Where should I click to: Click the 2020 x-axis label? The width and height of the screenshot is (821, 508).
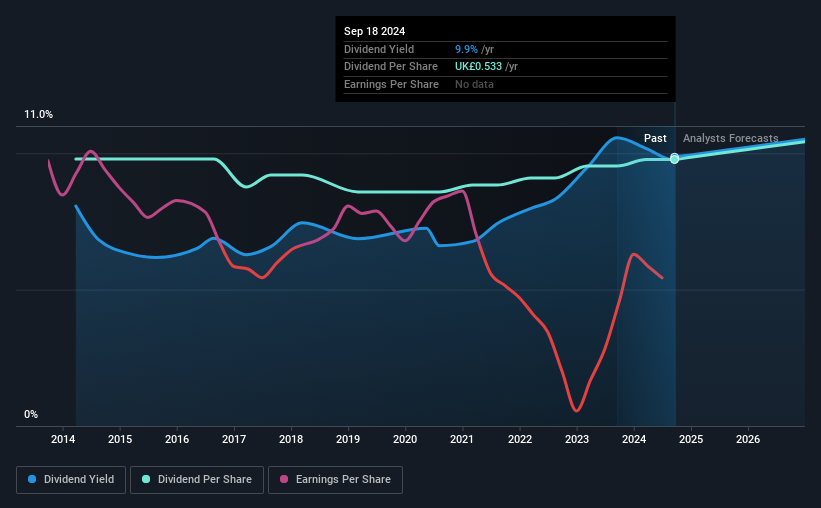point(405,439)
